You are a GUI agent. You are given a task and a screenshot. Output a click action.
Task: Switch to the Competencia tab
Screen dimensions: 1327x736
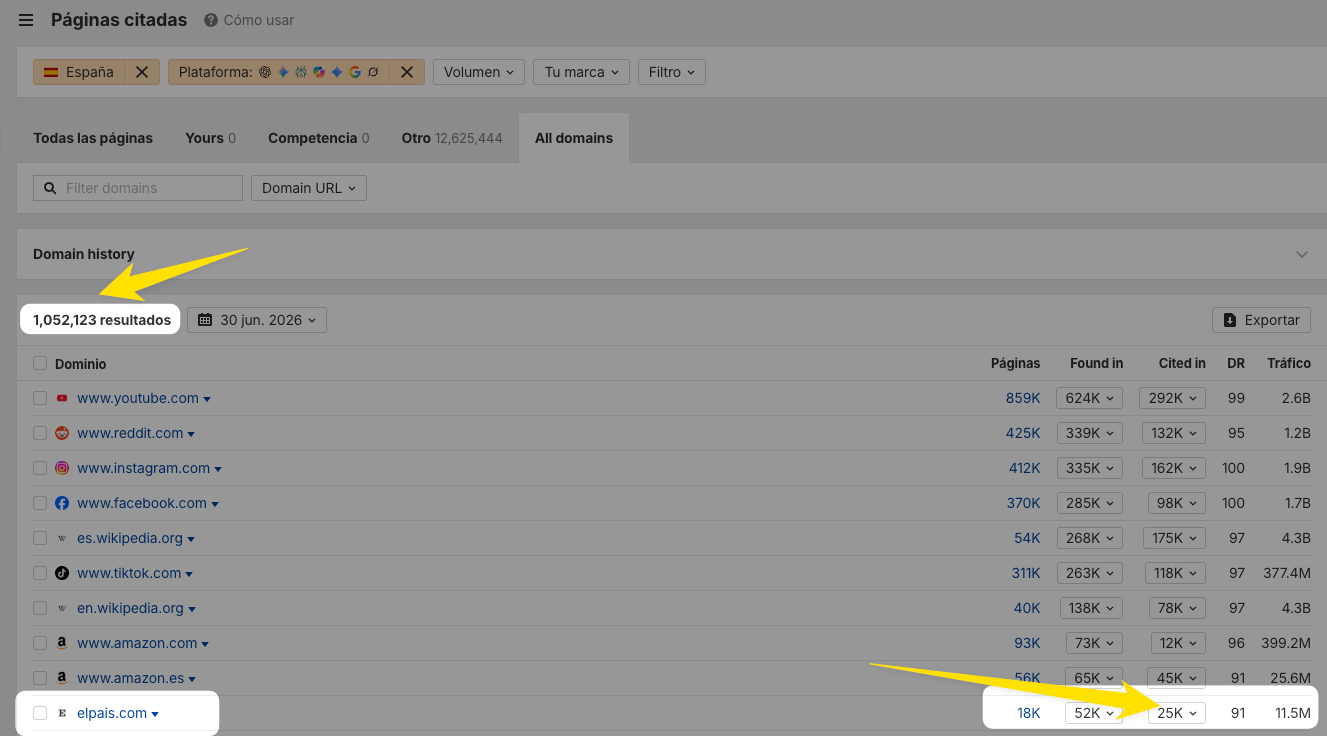pos(318,138)
